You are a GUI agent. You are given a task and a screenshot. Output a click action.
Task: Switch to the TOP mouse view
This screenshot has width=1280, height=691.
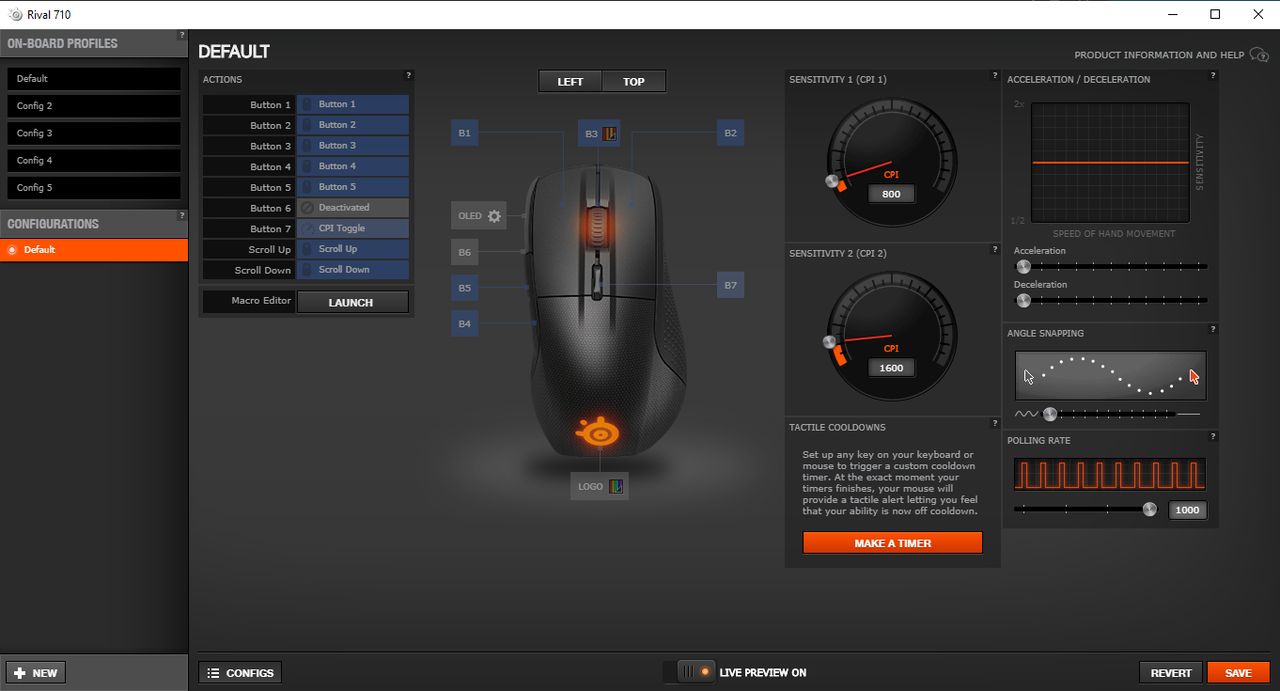coord(634,81)
